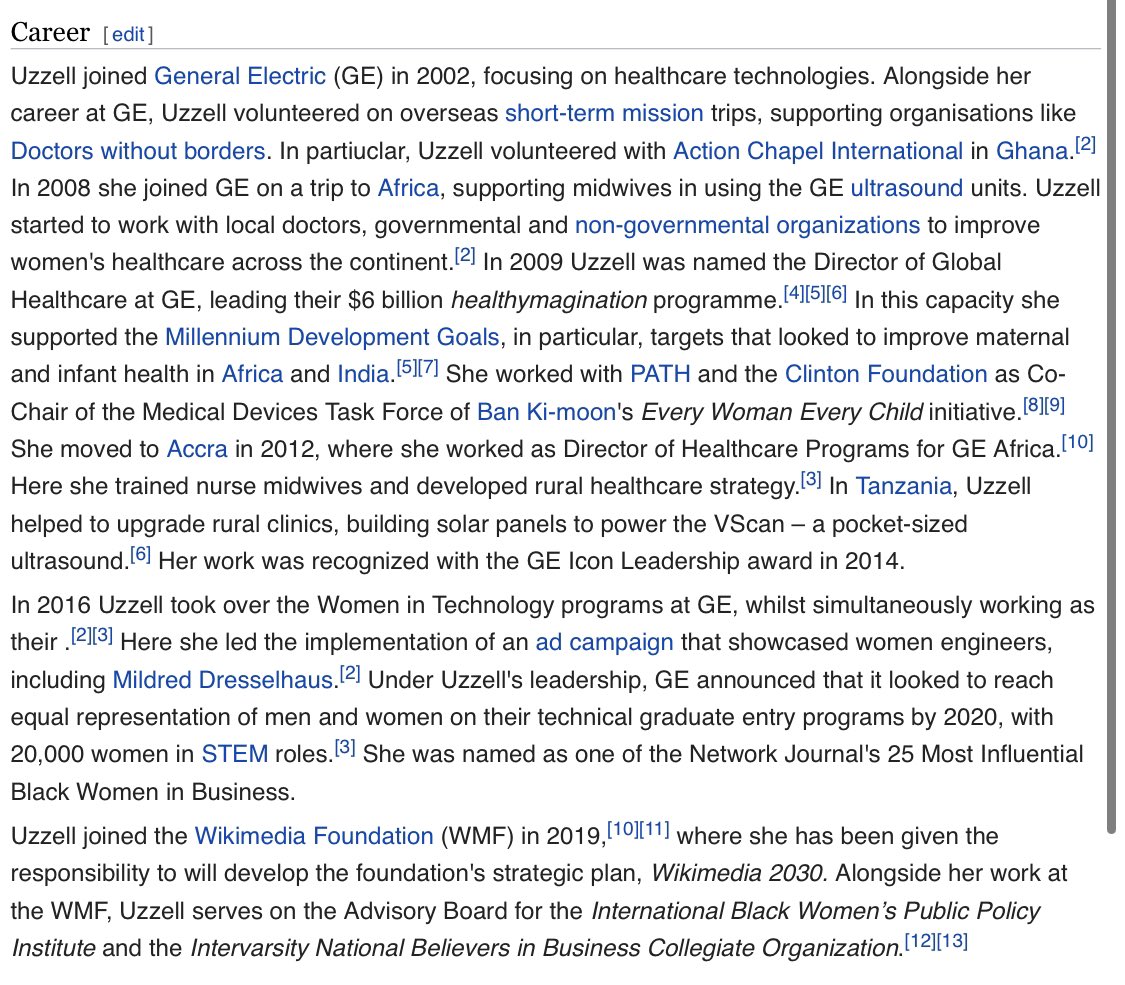Click citation [12] after Collegiate Organization

tap(921, 941)
